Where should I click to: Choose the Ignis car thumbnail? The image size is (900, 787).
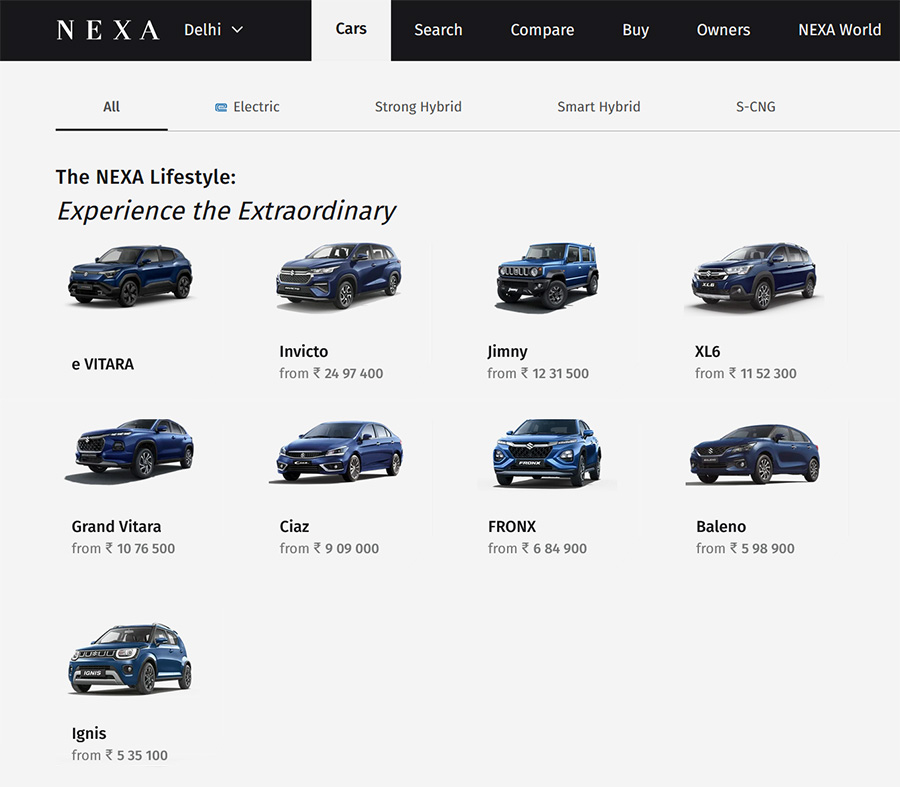click(130, 658)
